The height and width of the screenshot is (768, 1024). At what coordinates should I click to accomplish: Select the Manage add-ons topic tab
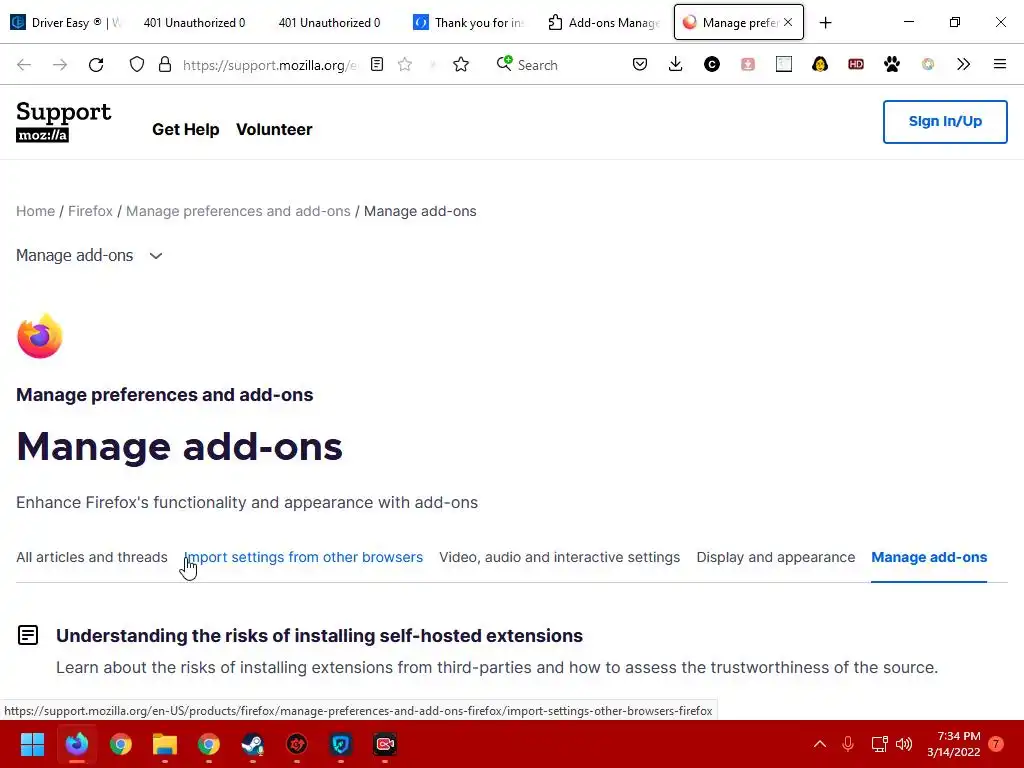point(929,557)
